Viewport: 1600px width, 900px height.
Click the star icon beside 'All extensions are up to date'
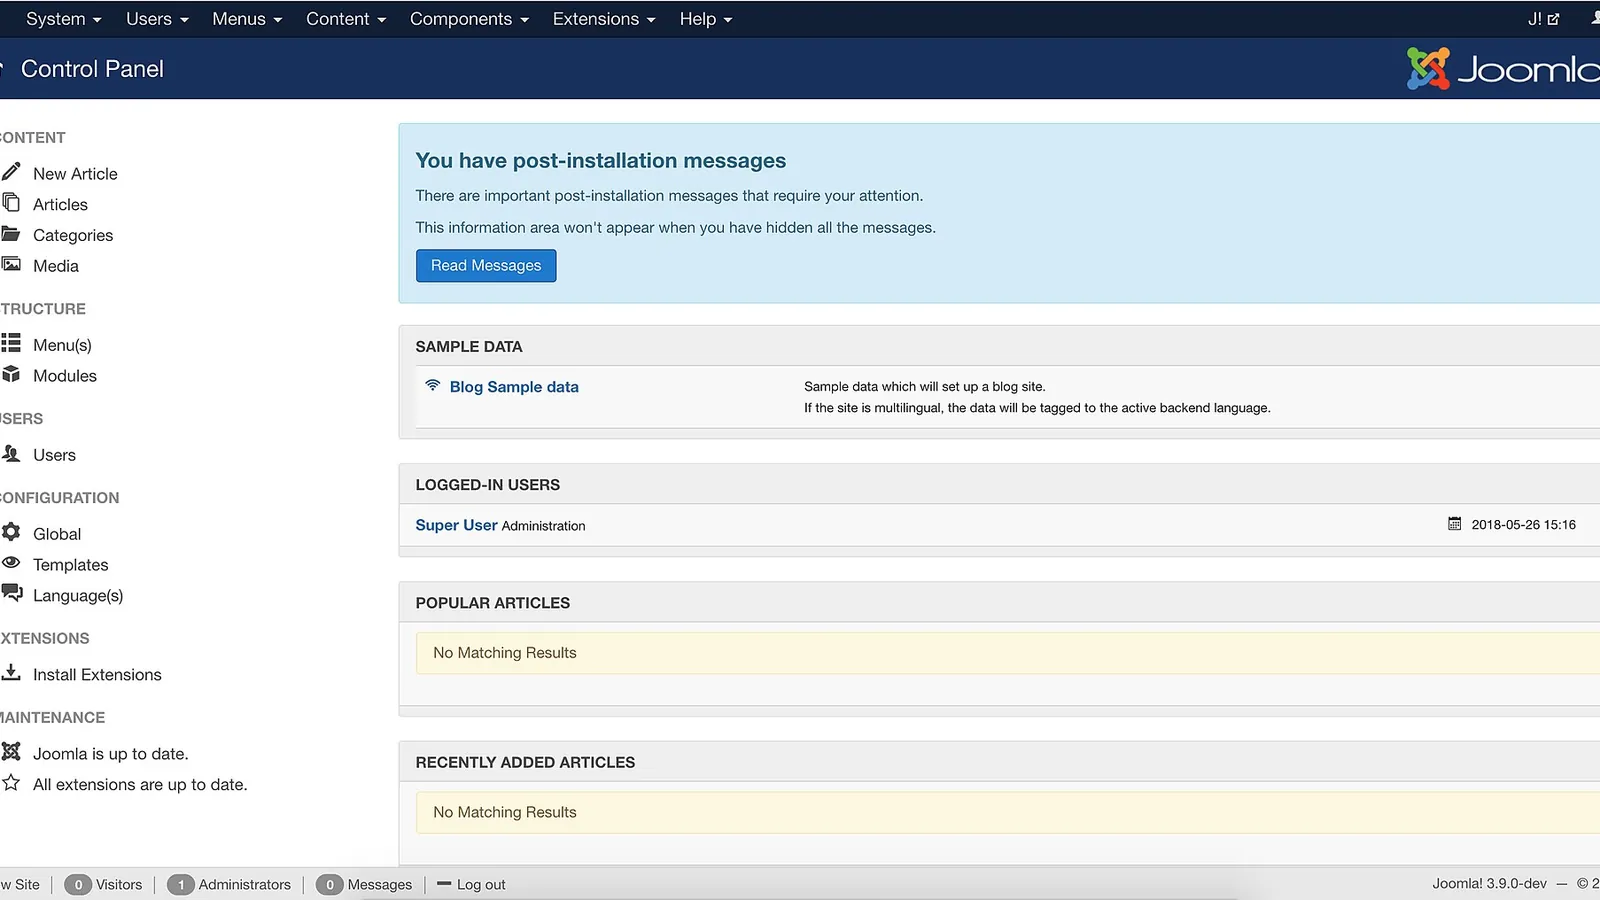pyautogui.click(x=11, y=783)
